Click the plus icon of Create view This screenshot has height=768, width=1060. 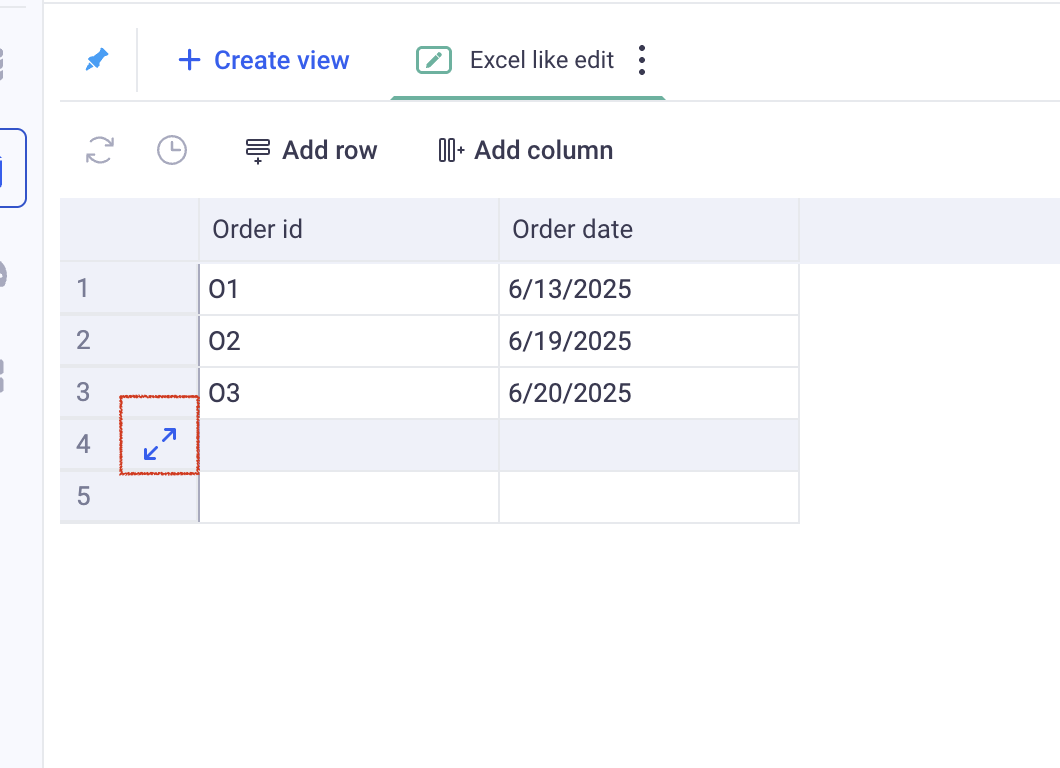[x=189, y=60]
